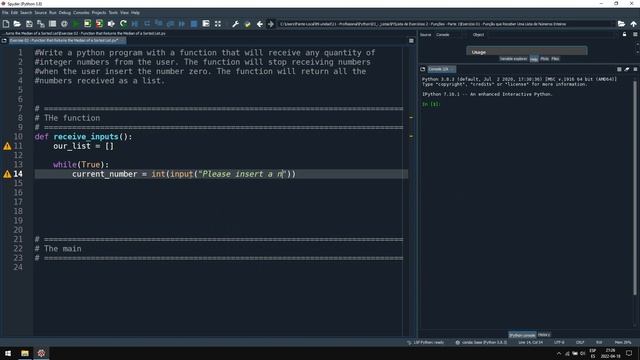640x360 pixels.
Task: Click warning icon on line 11
Action: pos(7,146)
